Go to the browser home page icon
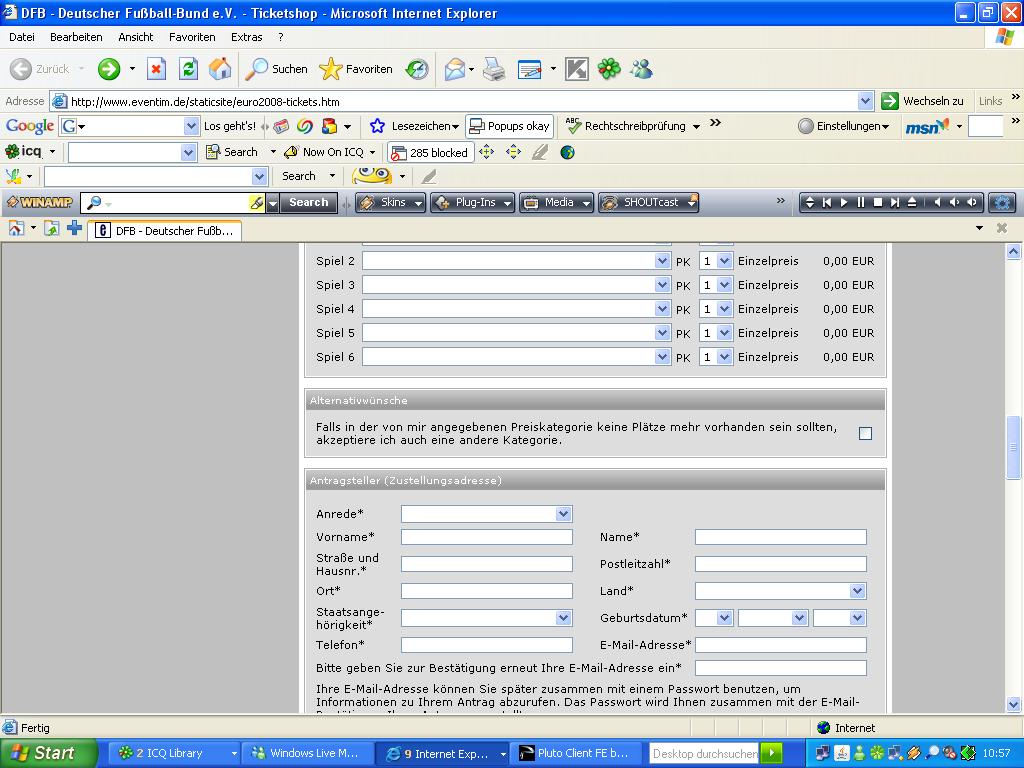This screenshot has width=1024, height=768. 220,69
